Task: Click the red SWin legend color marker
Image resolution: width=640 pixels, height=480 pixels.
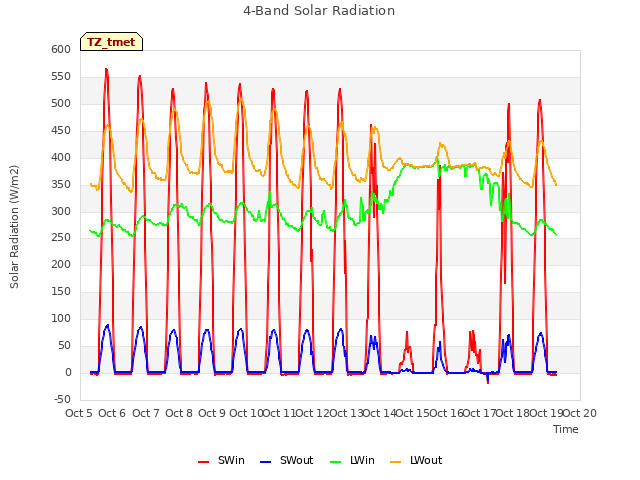Action: 203,462
